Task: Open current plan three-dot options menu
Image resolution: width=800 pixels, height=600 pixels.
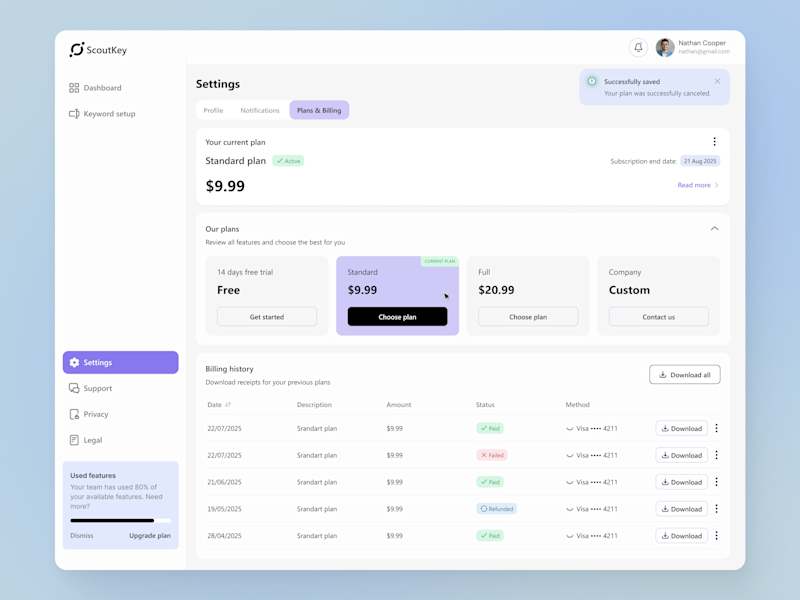Action: [x=714, y=141]
